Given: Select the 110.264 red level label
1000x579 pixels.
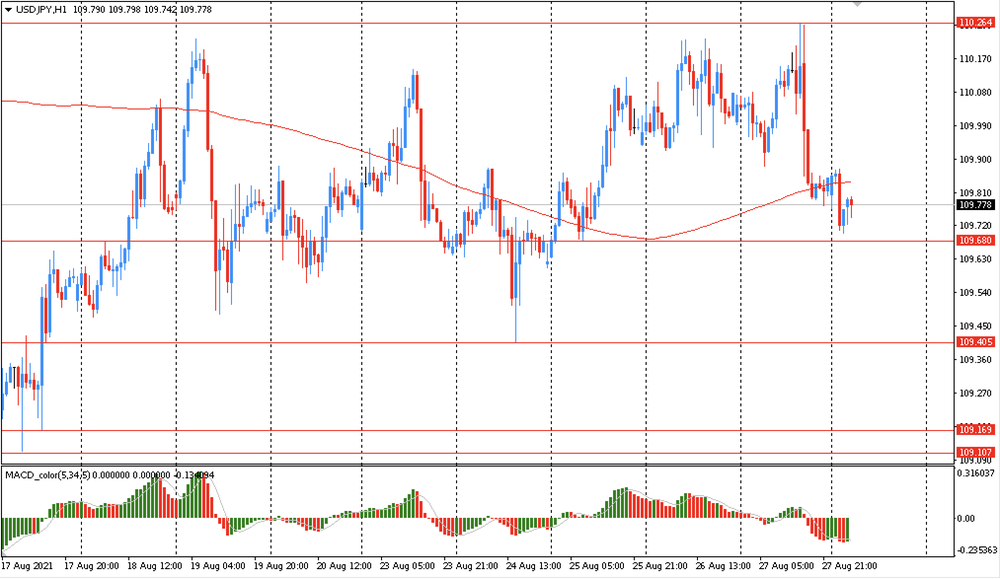Looking at the screenshot, I should tap(976, 23).
